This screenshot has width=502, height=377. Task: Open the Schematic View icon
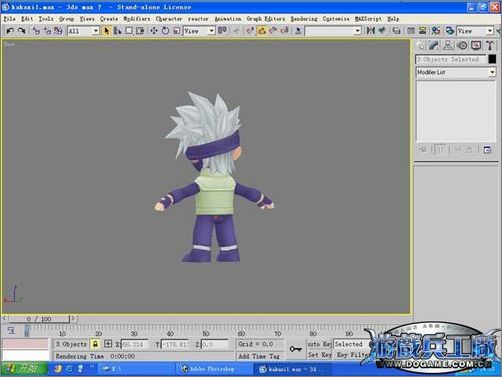click(423, 31)
